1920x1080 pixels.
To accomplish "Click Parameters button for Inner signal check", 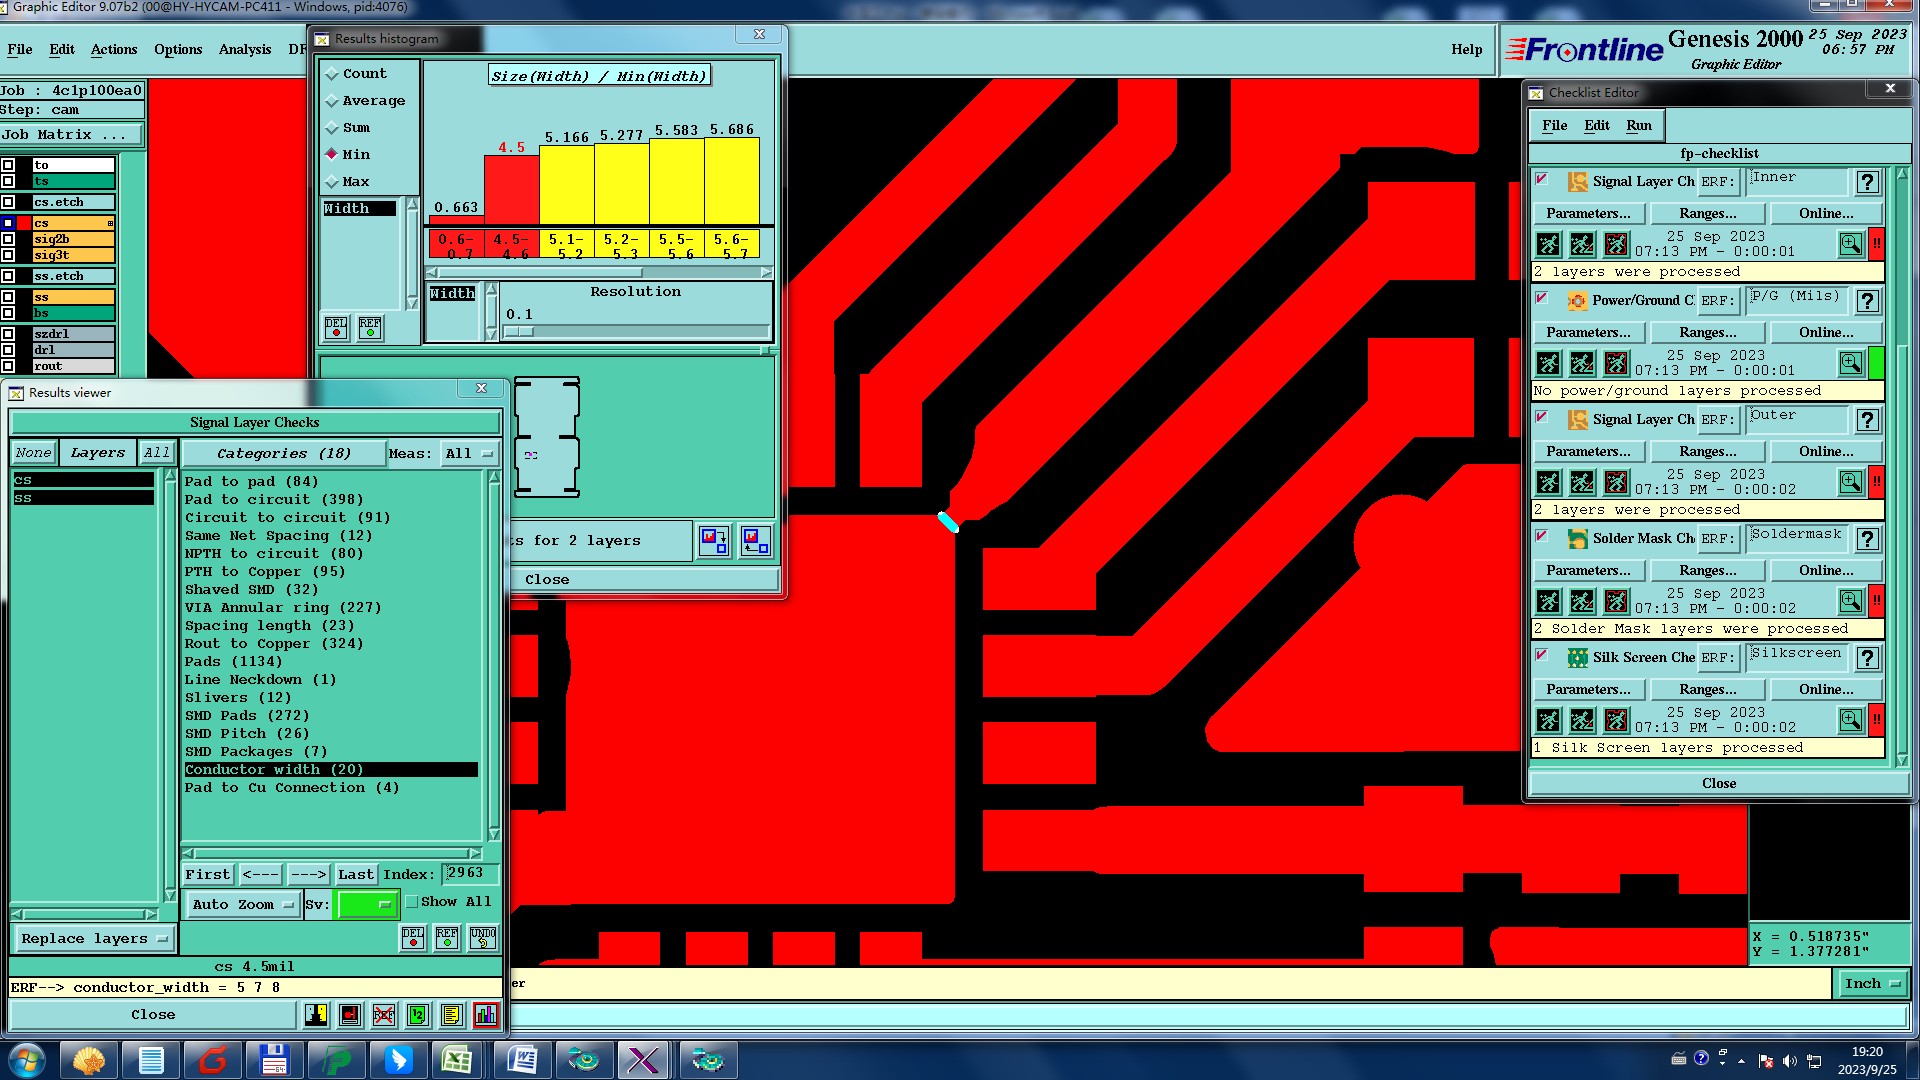I will [x=1588, y=214].
